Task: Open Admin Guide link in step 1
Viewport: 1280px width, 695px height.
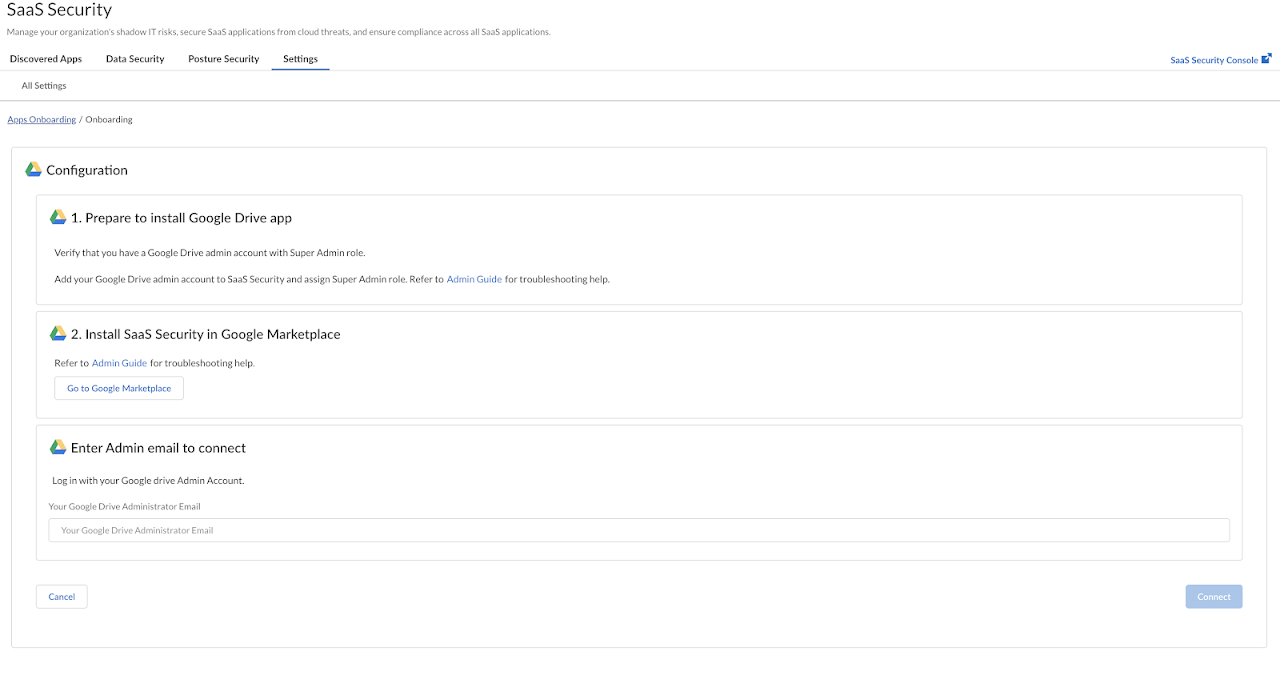Action: [474, 279]
